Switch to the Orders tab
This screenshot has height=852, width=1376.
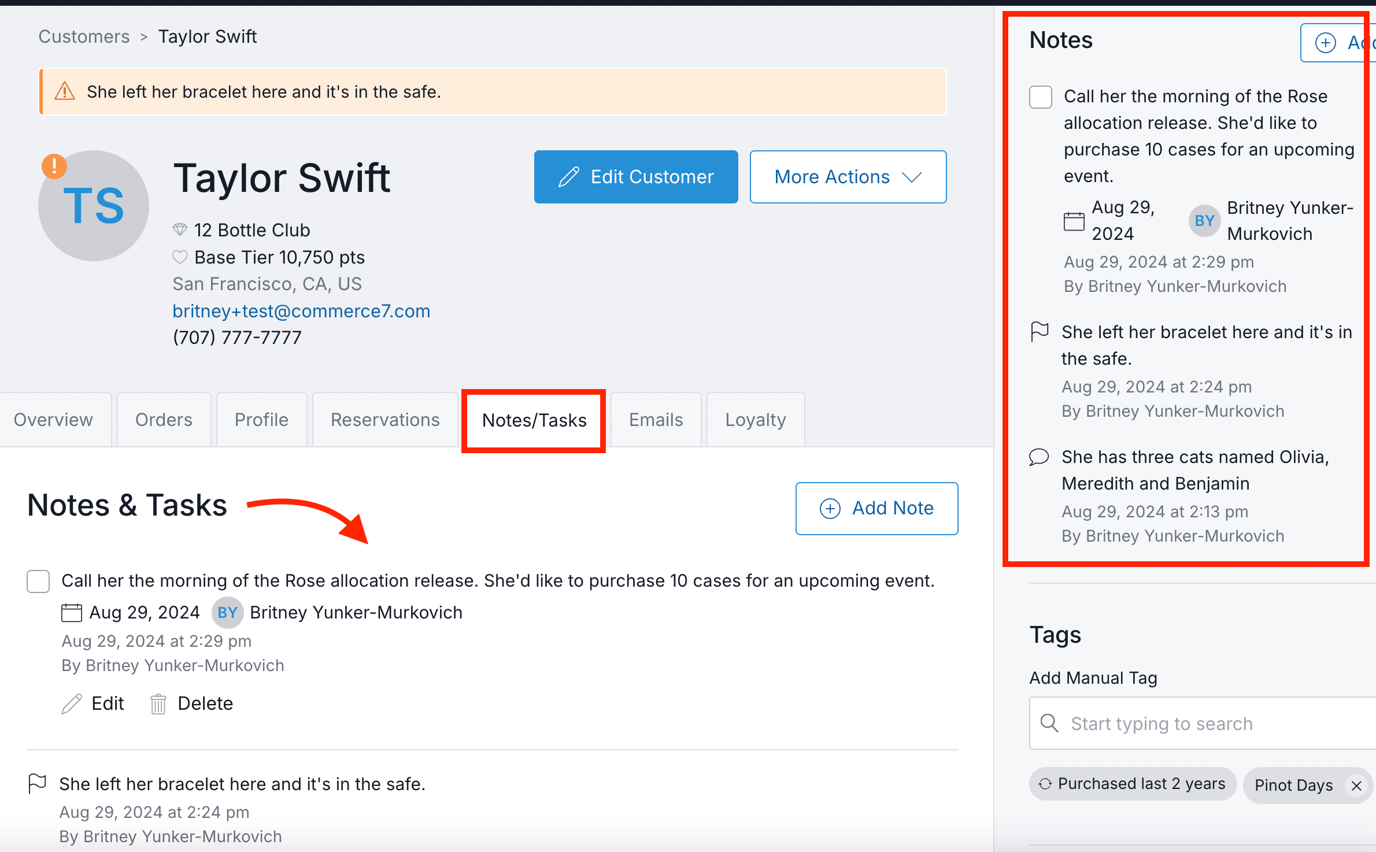click(164, 420)
